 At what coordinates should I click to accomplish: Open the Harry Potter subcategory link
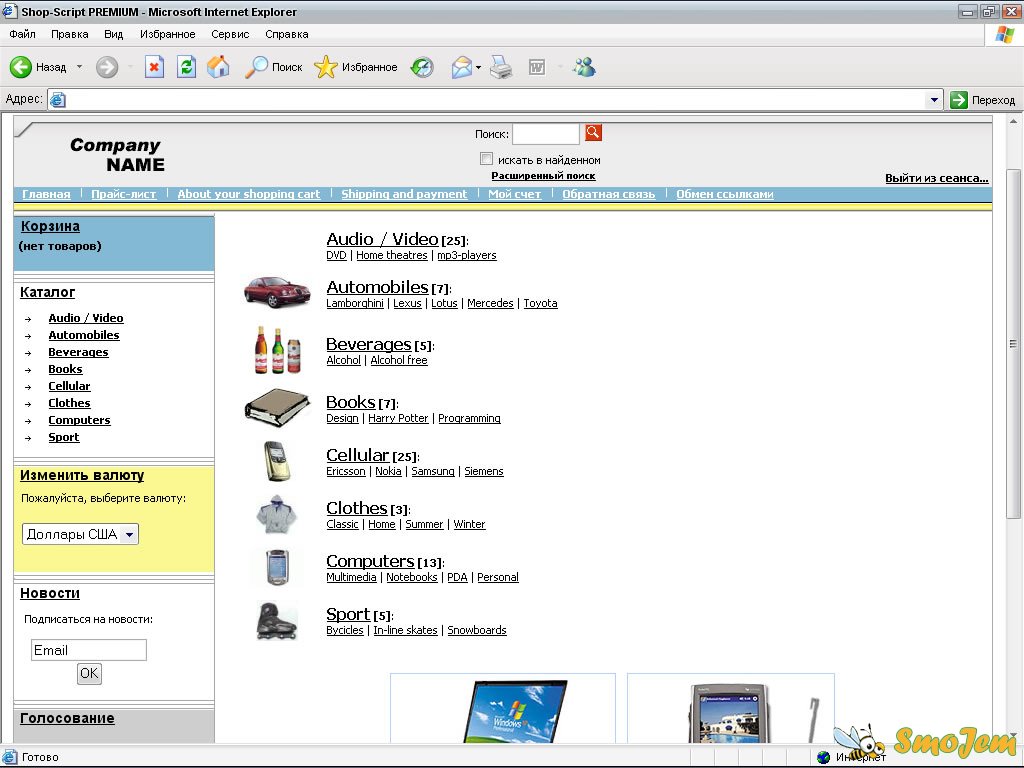pos(398,418)
